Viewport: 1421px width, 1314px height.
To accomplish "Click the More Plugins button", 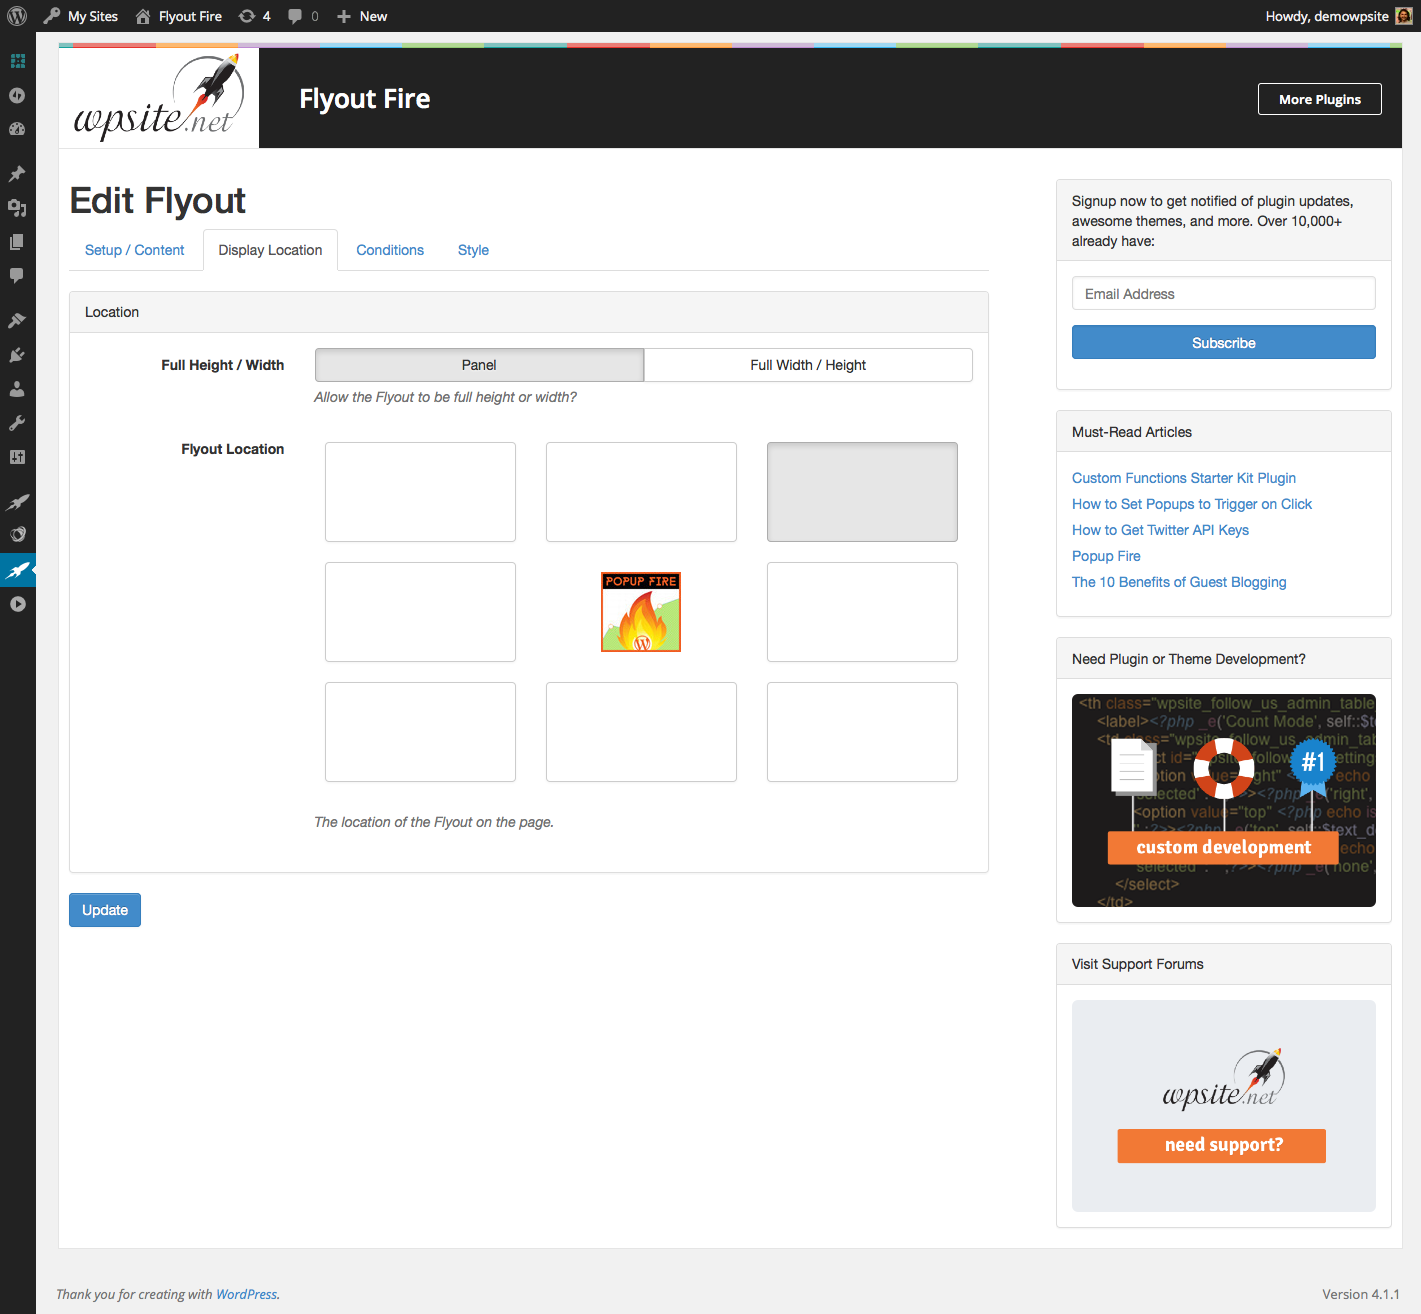I will click(1319, 99).
